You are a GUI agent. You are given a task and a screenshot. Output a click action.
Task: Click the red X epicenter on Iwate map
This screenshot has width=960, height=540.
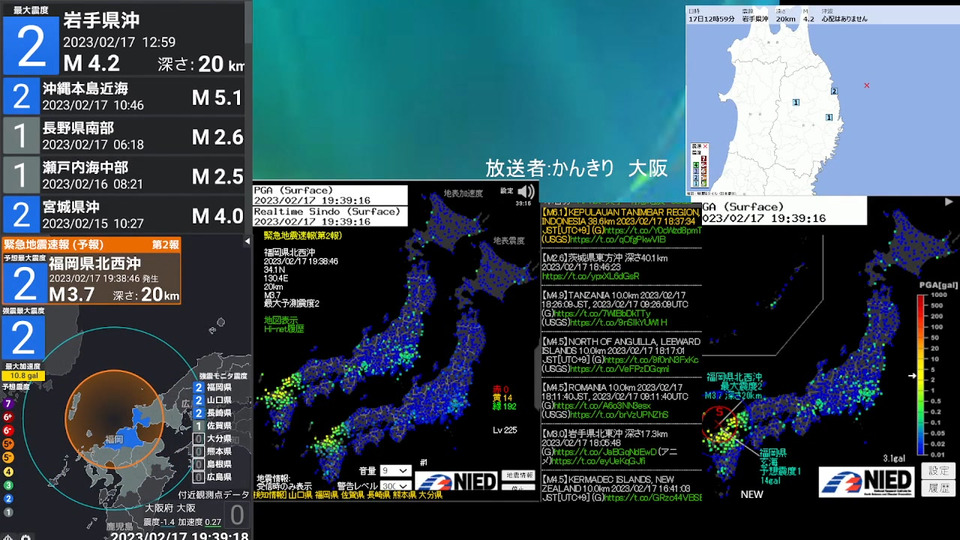[866, 86]
